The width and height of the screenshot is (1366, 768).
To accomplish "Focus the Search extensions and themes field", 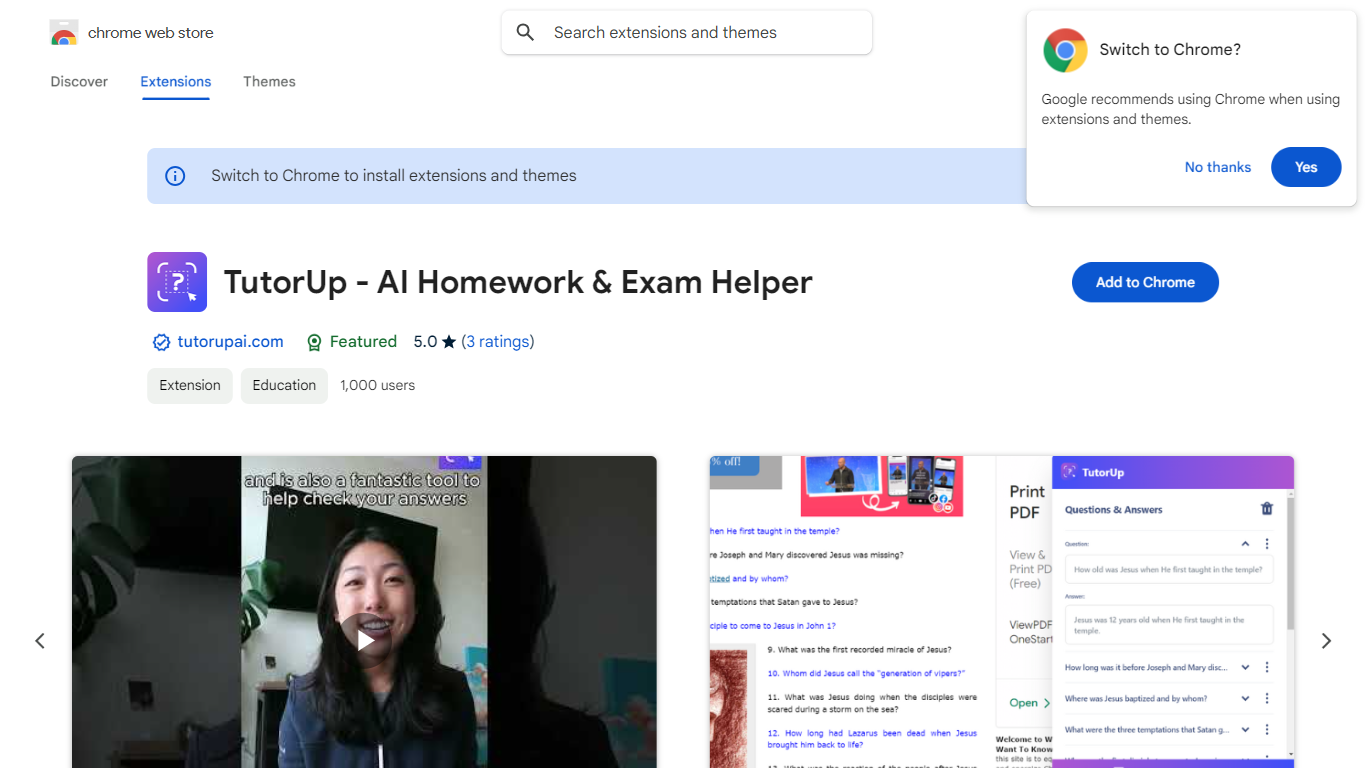I will (x=687, y=33).
